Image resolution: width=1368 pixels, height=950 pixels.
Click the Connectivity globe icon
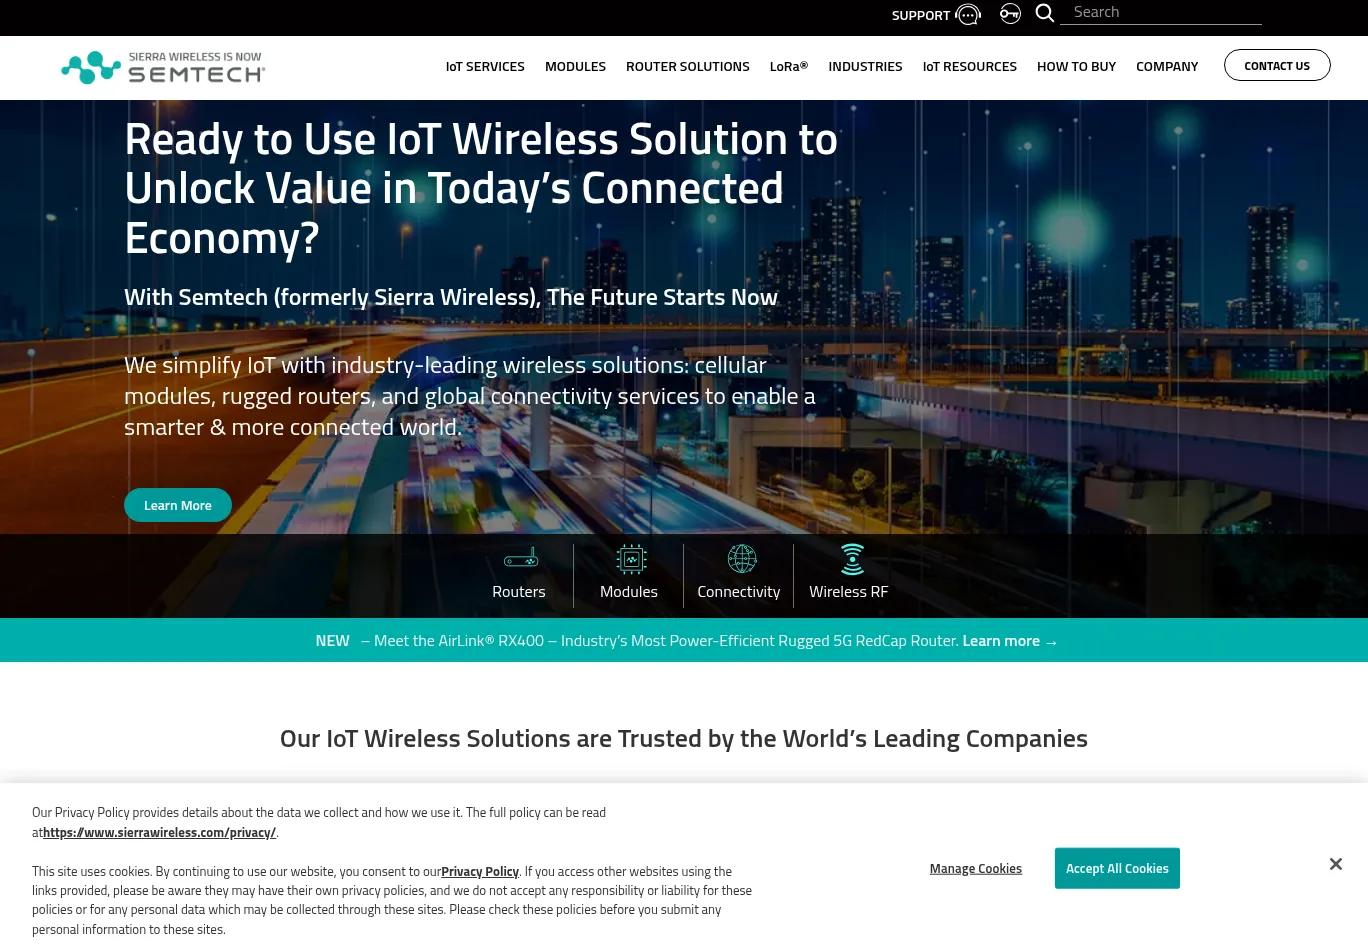tap(741, 559)
